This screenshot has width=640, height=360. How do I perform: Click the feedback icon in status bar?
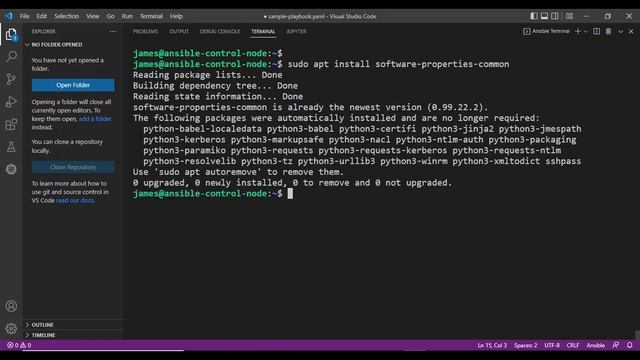(616, 345)
